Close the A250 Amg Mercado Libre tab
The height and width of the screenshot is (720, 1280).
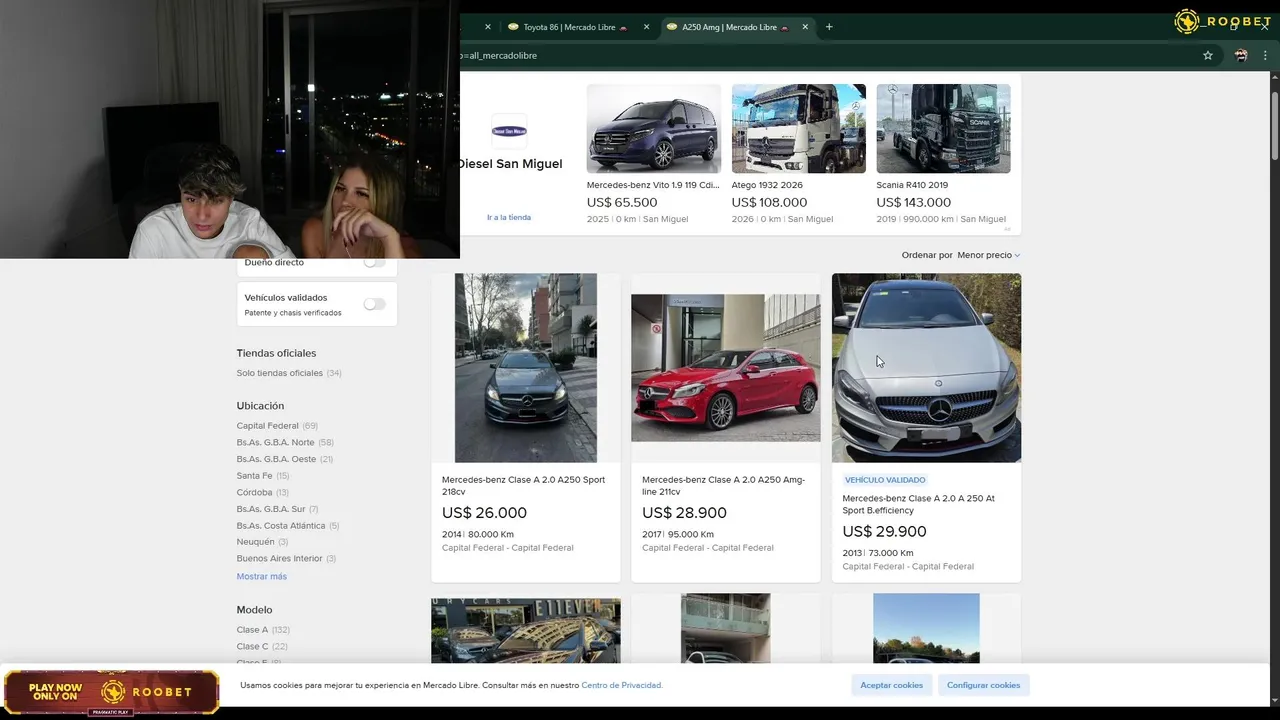pyautogui.click(x=805, y=27)
